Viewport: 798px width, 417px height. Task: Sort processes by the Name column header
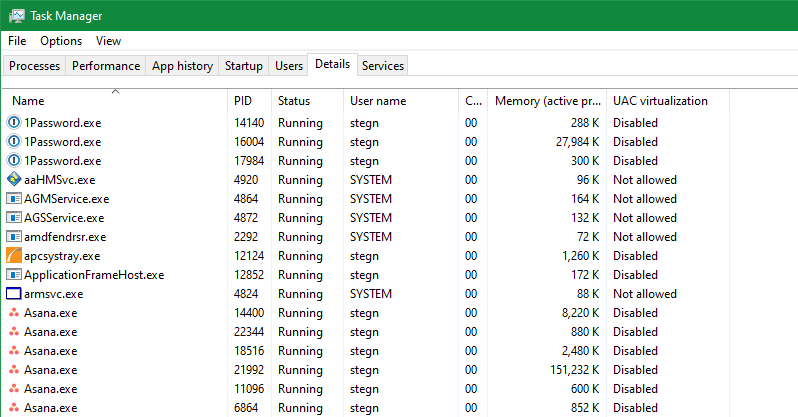(28, 101)
